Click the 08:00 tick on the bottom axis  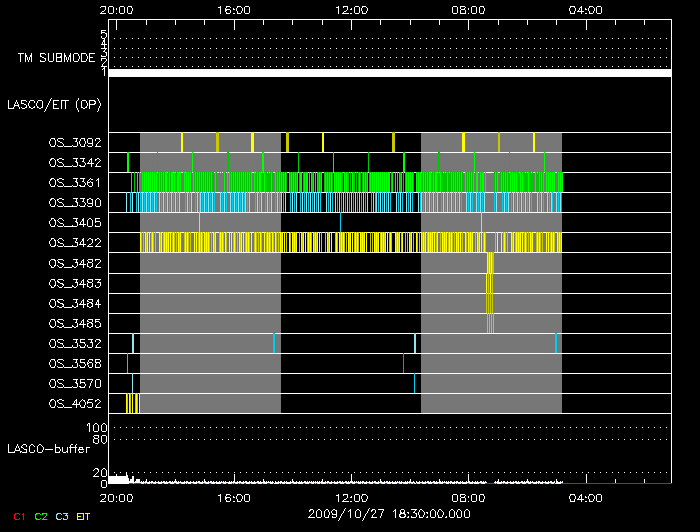click(x=468, y=497)
